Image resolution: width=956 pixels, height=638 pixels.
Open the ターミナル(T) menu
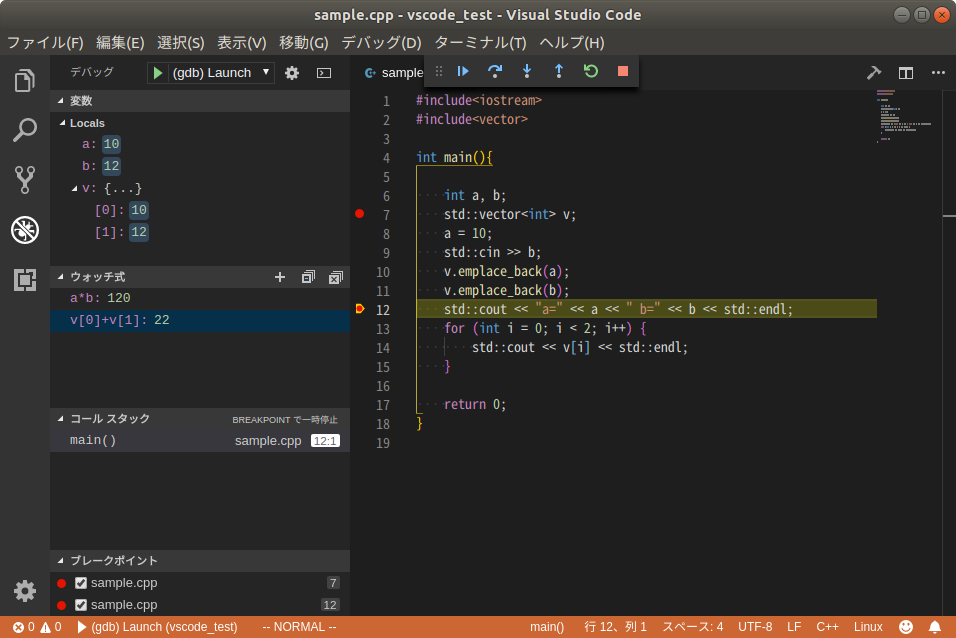[x=480, y=43]
